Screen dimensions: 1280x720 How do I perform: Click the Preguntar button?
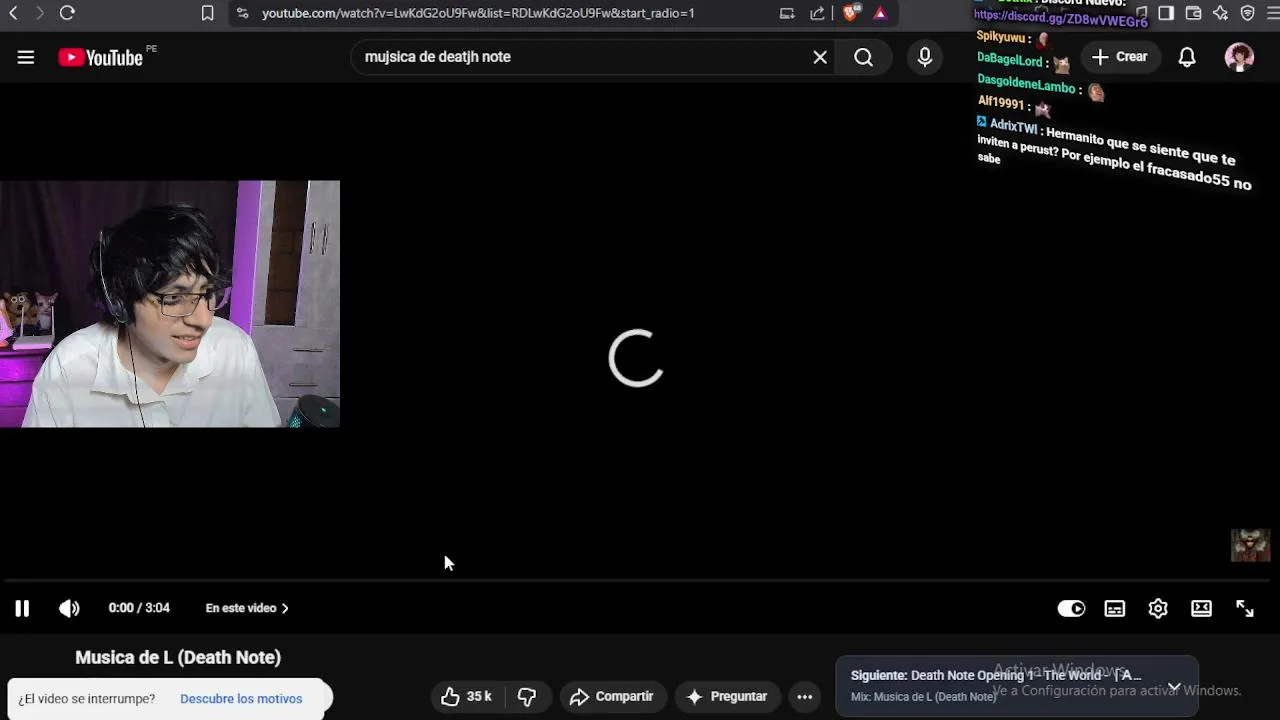727,696
